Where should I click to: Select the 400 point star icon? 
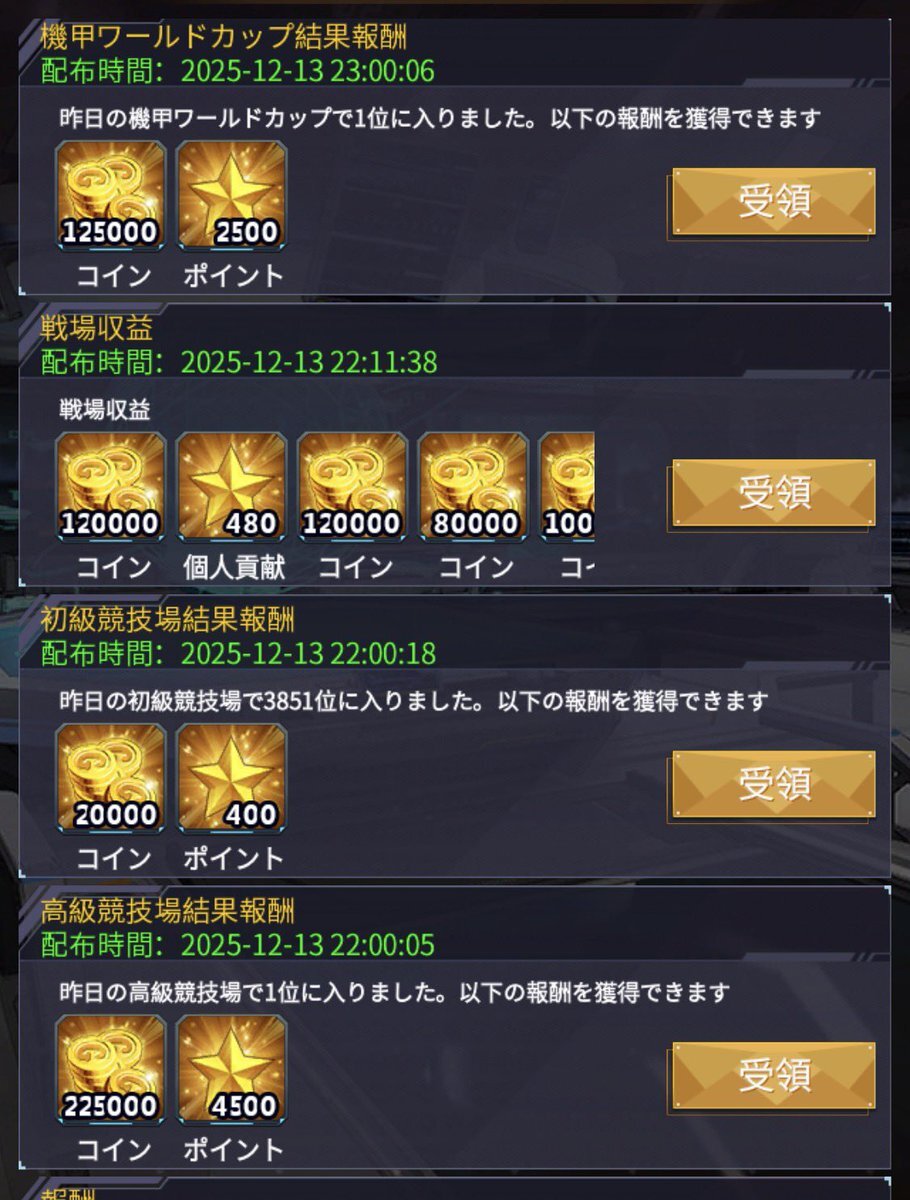tap(231, 778)
